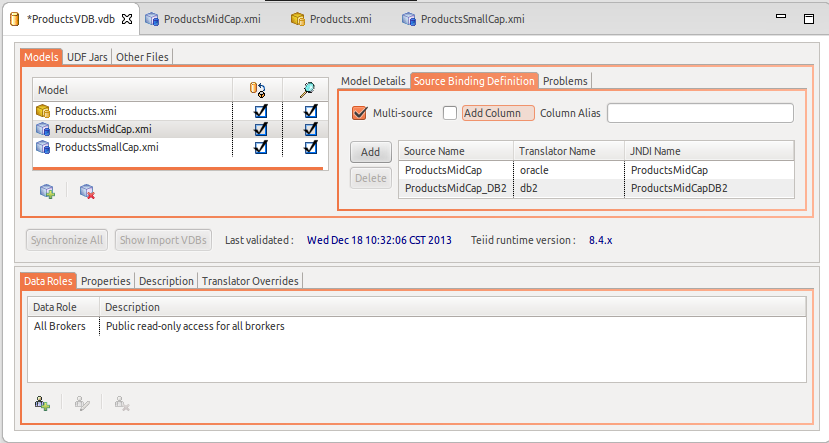This screenshot has height=443, width=829.
Task: Select the ProductsMidCap_DB2 source name cell
Action: coord(456,188)
